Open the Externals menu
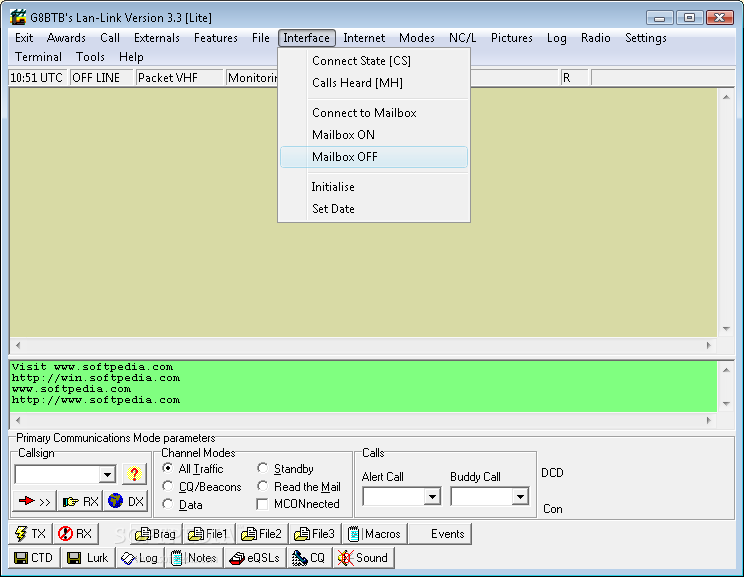This screenshot has height=577, width=744. click(157, 38)
